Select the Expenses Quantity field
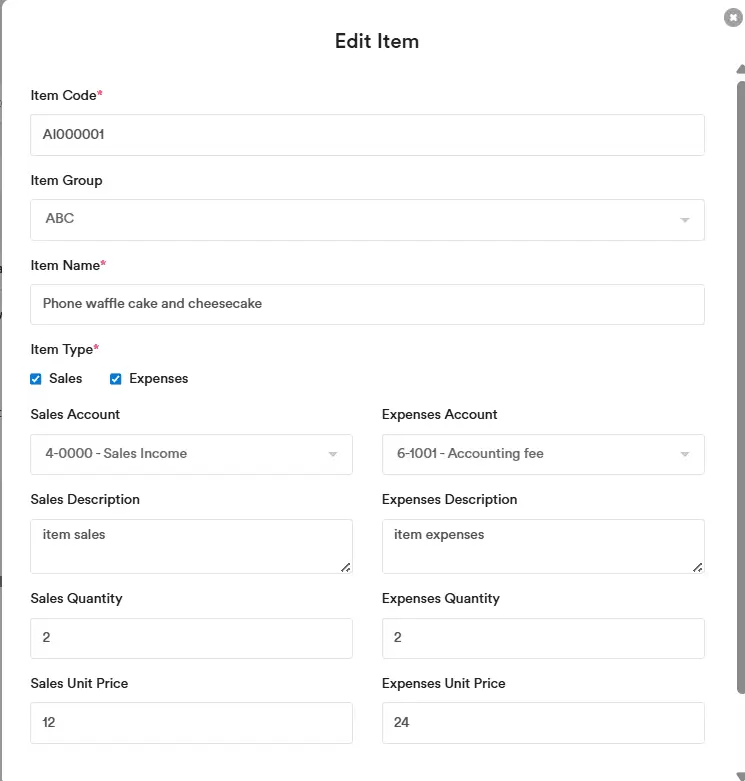 point(543,638)
